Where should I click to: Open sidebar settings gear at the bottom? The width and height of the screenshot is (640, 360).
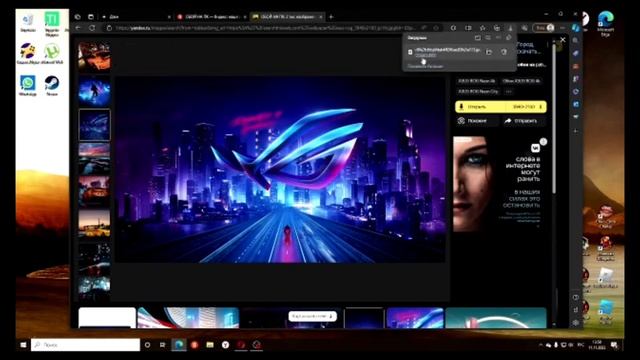576,322
